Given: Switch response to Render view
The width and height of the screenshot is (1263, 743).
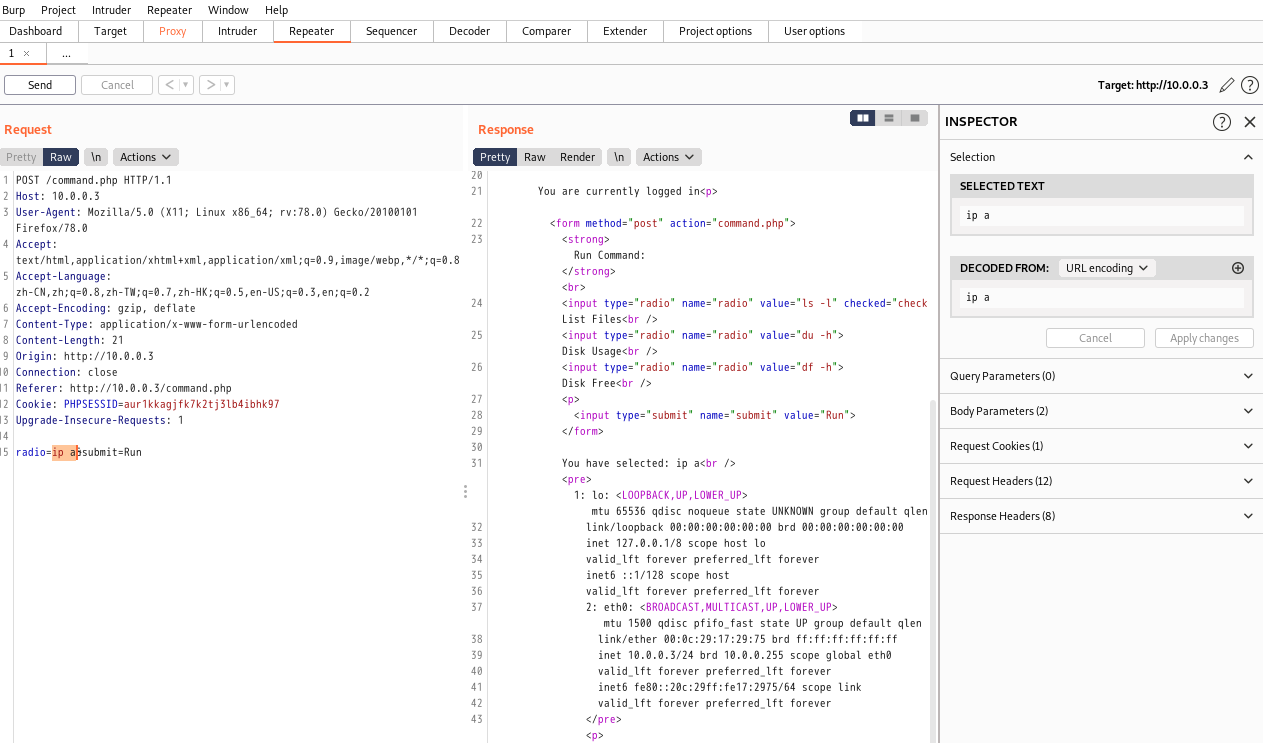Looking at the screenshot, I should click(x=577, y=157).
